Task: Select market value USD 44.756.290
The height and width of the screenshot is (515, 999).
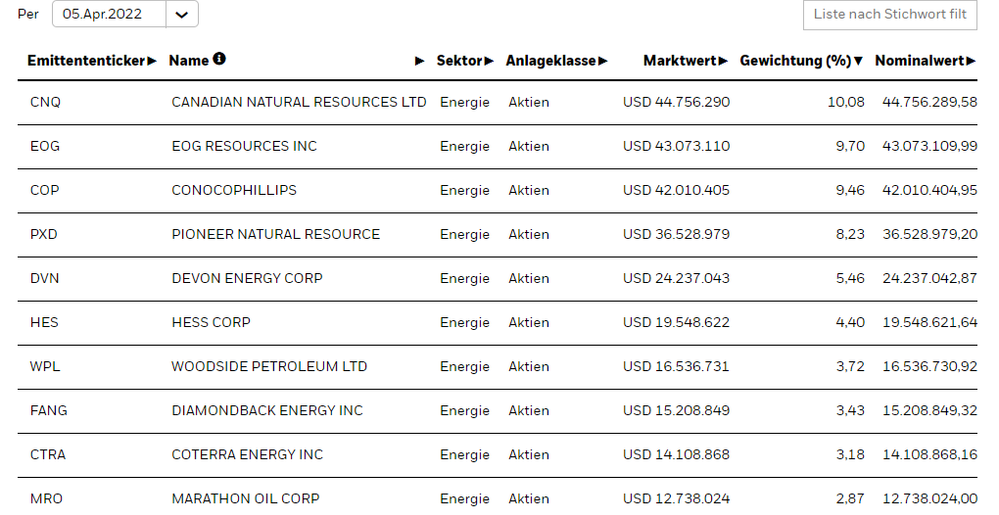Action: click(x=677, y=102)
